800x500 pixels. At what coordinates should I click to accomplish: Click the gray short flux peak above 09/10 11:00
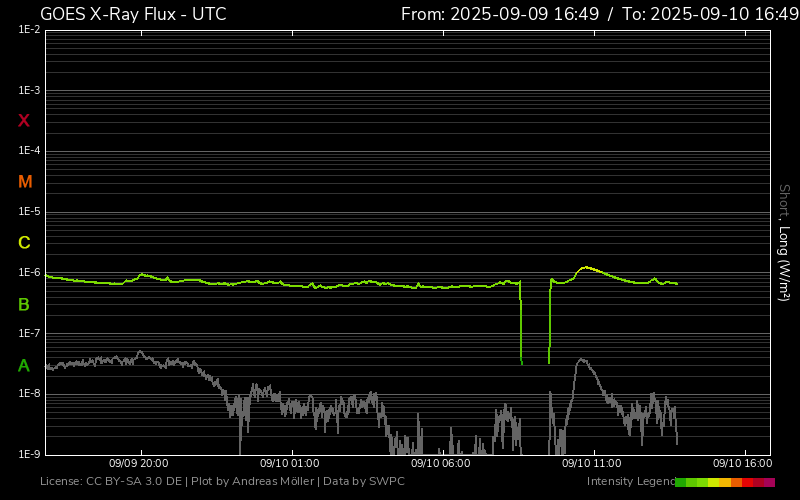582,361
